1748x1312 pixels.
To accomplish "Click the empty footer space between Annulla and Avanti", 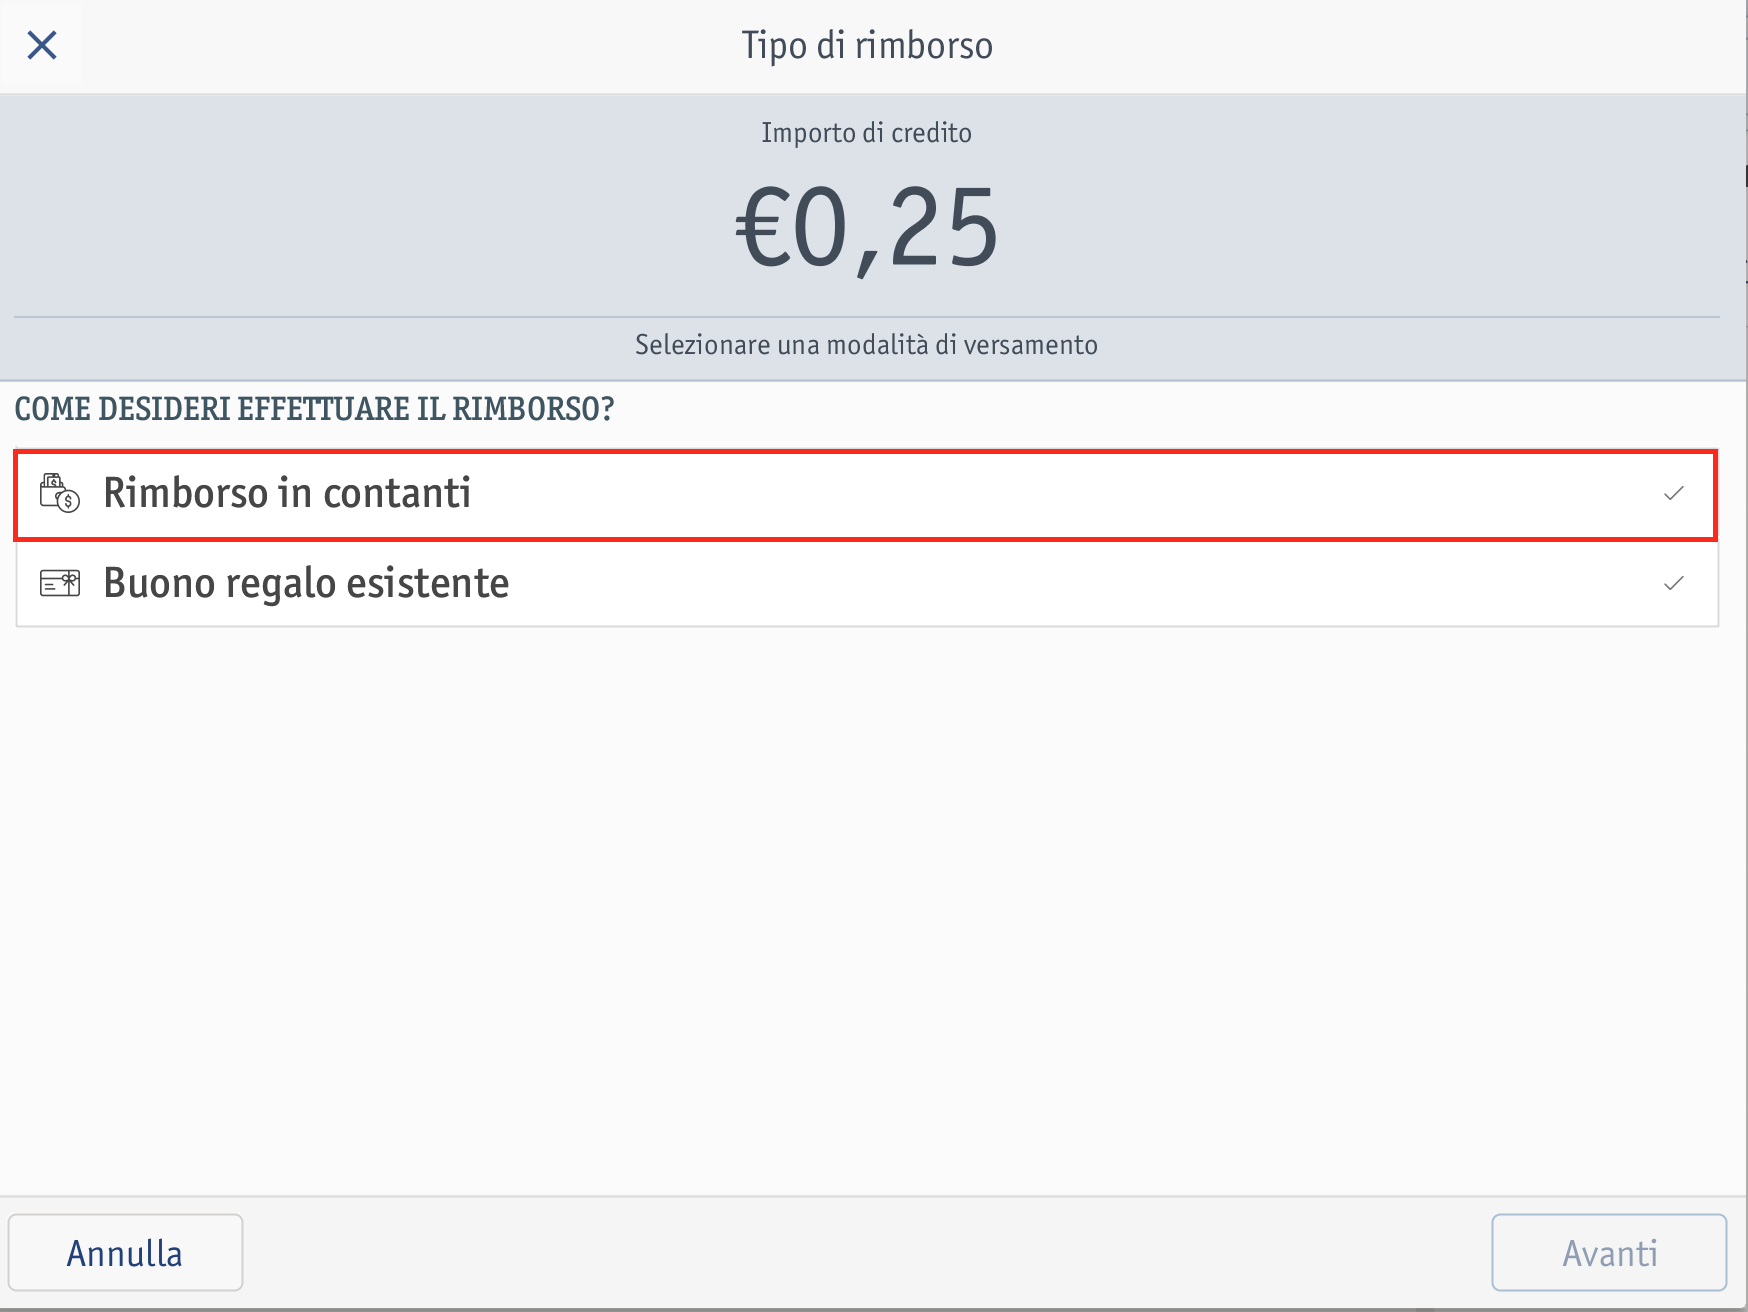I will coord(866,1253).
